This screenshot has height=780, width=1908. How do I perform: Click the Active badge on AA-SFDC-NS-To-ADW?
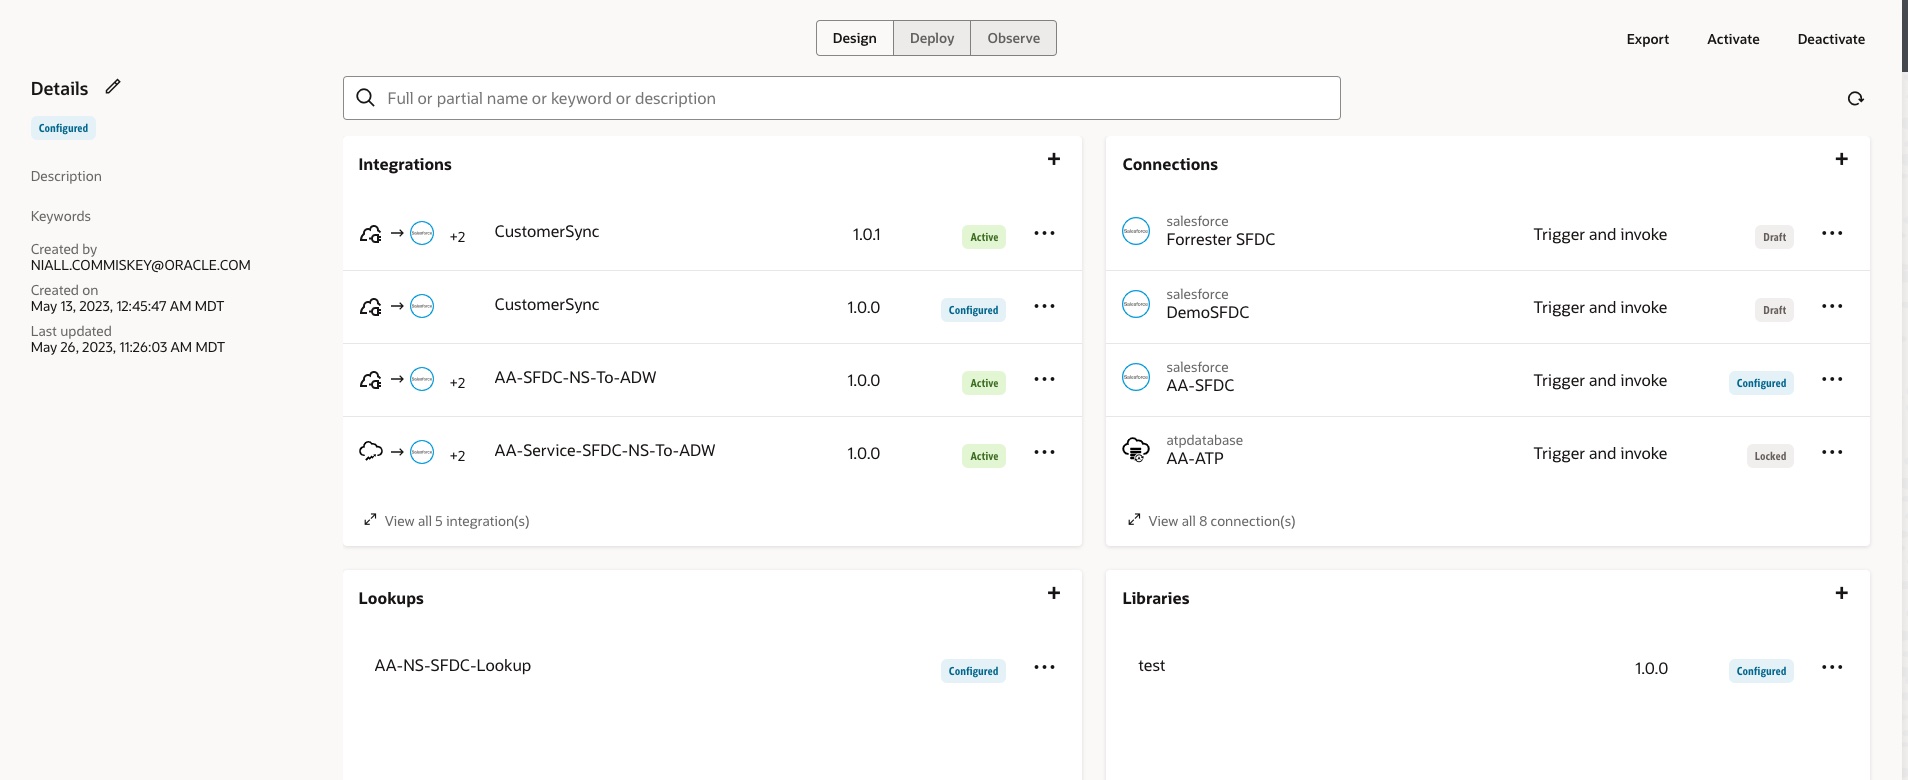984,383
